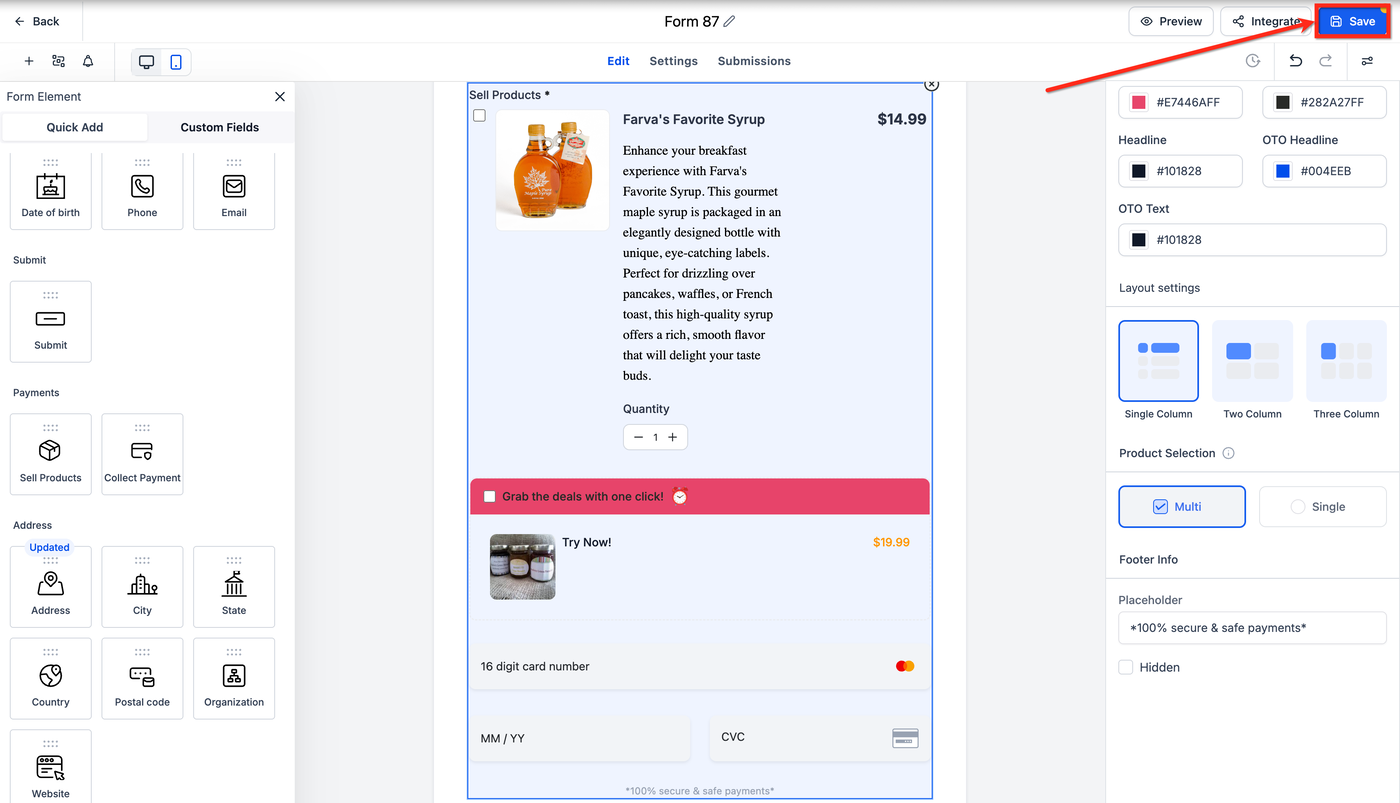Viewport: 1400px width, 803px height.
Task: Add the Collect Payment element
Action: tap(142, 454)
